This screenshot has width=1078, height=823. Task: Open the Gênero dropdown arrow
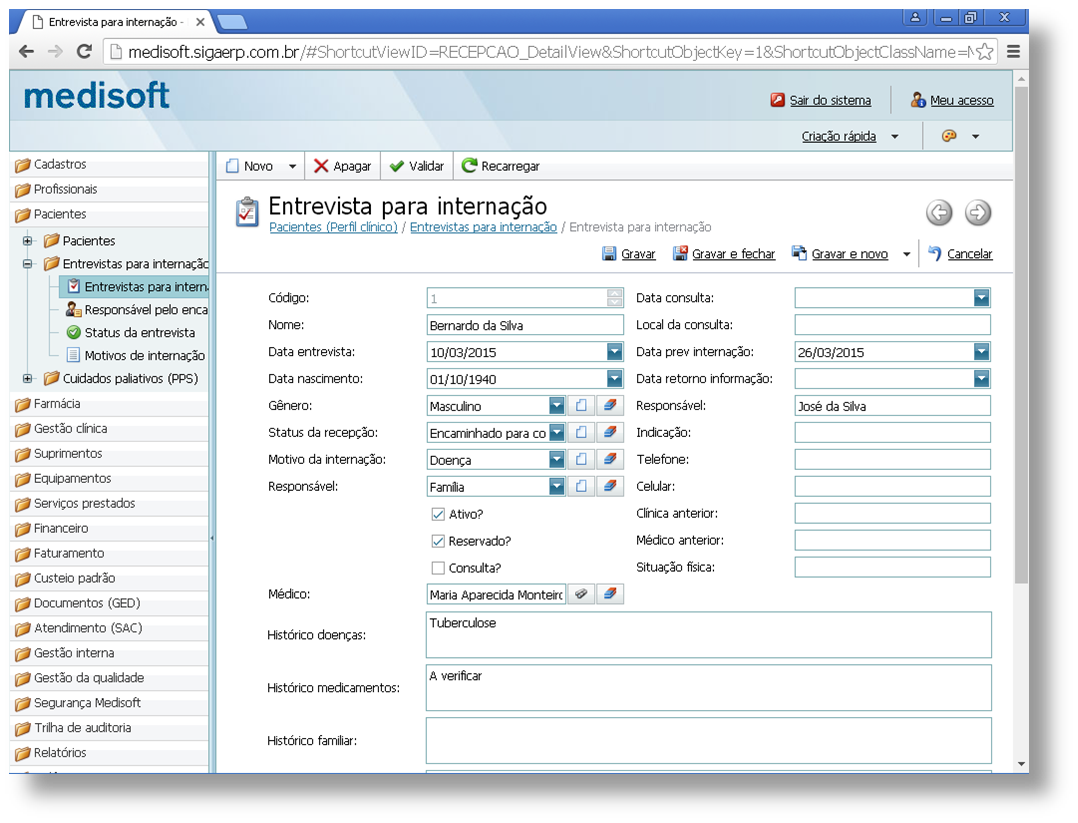click(557, 406)
